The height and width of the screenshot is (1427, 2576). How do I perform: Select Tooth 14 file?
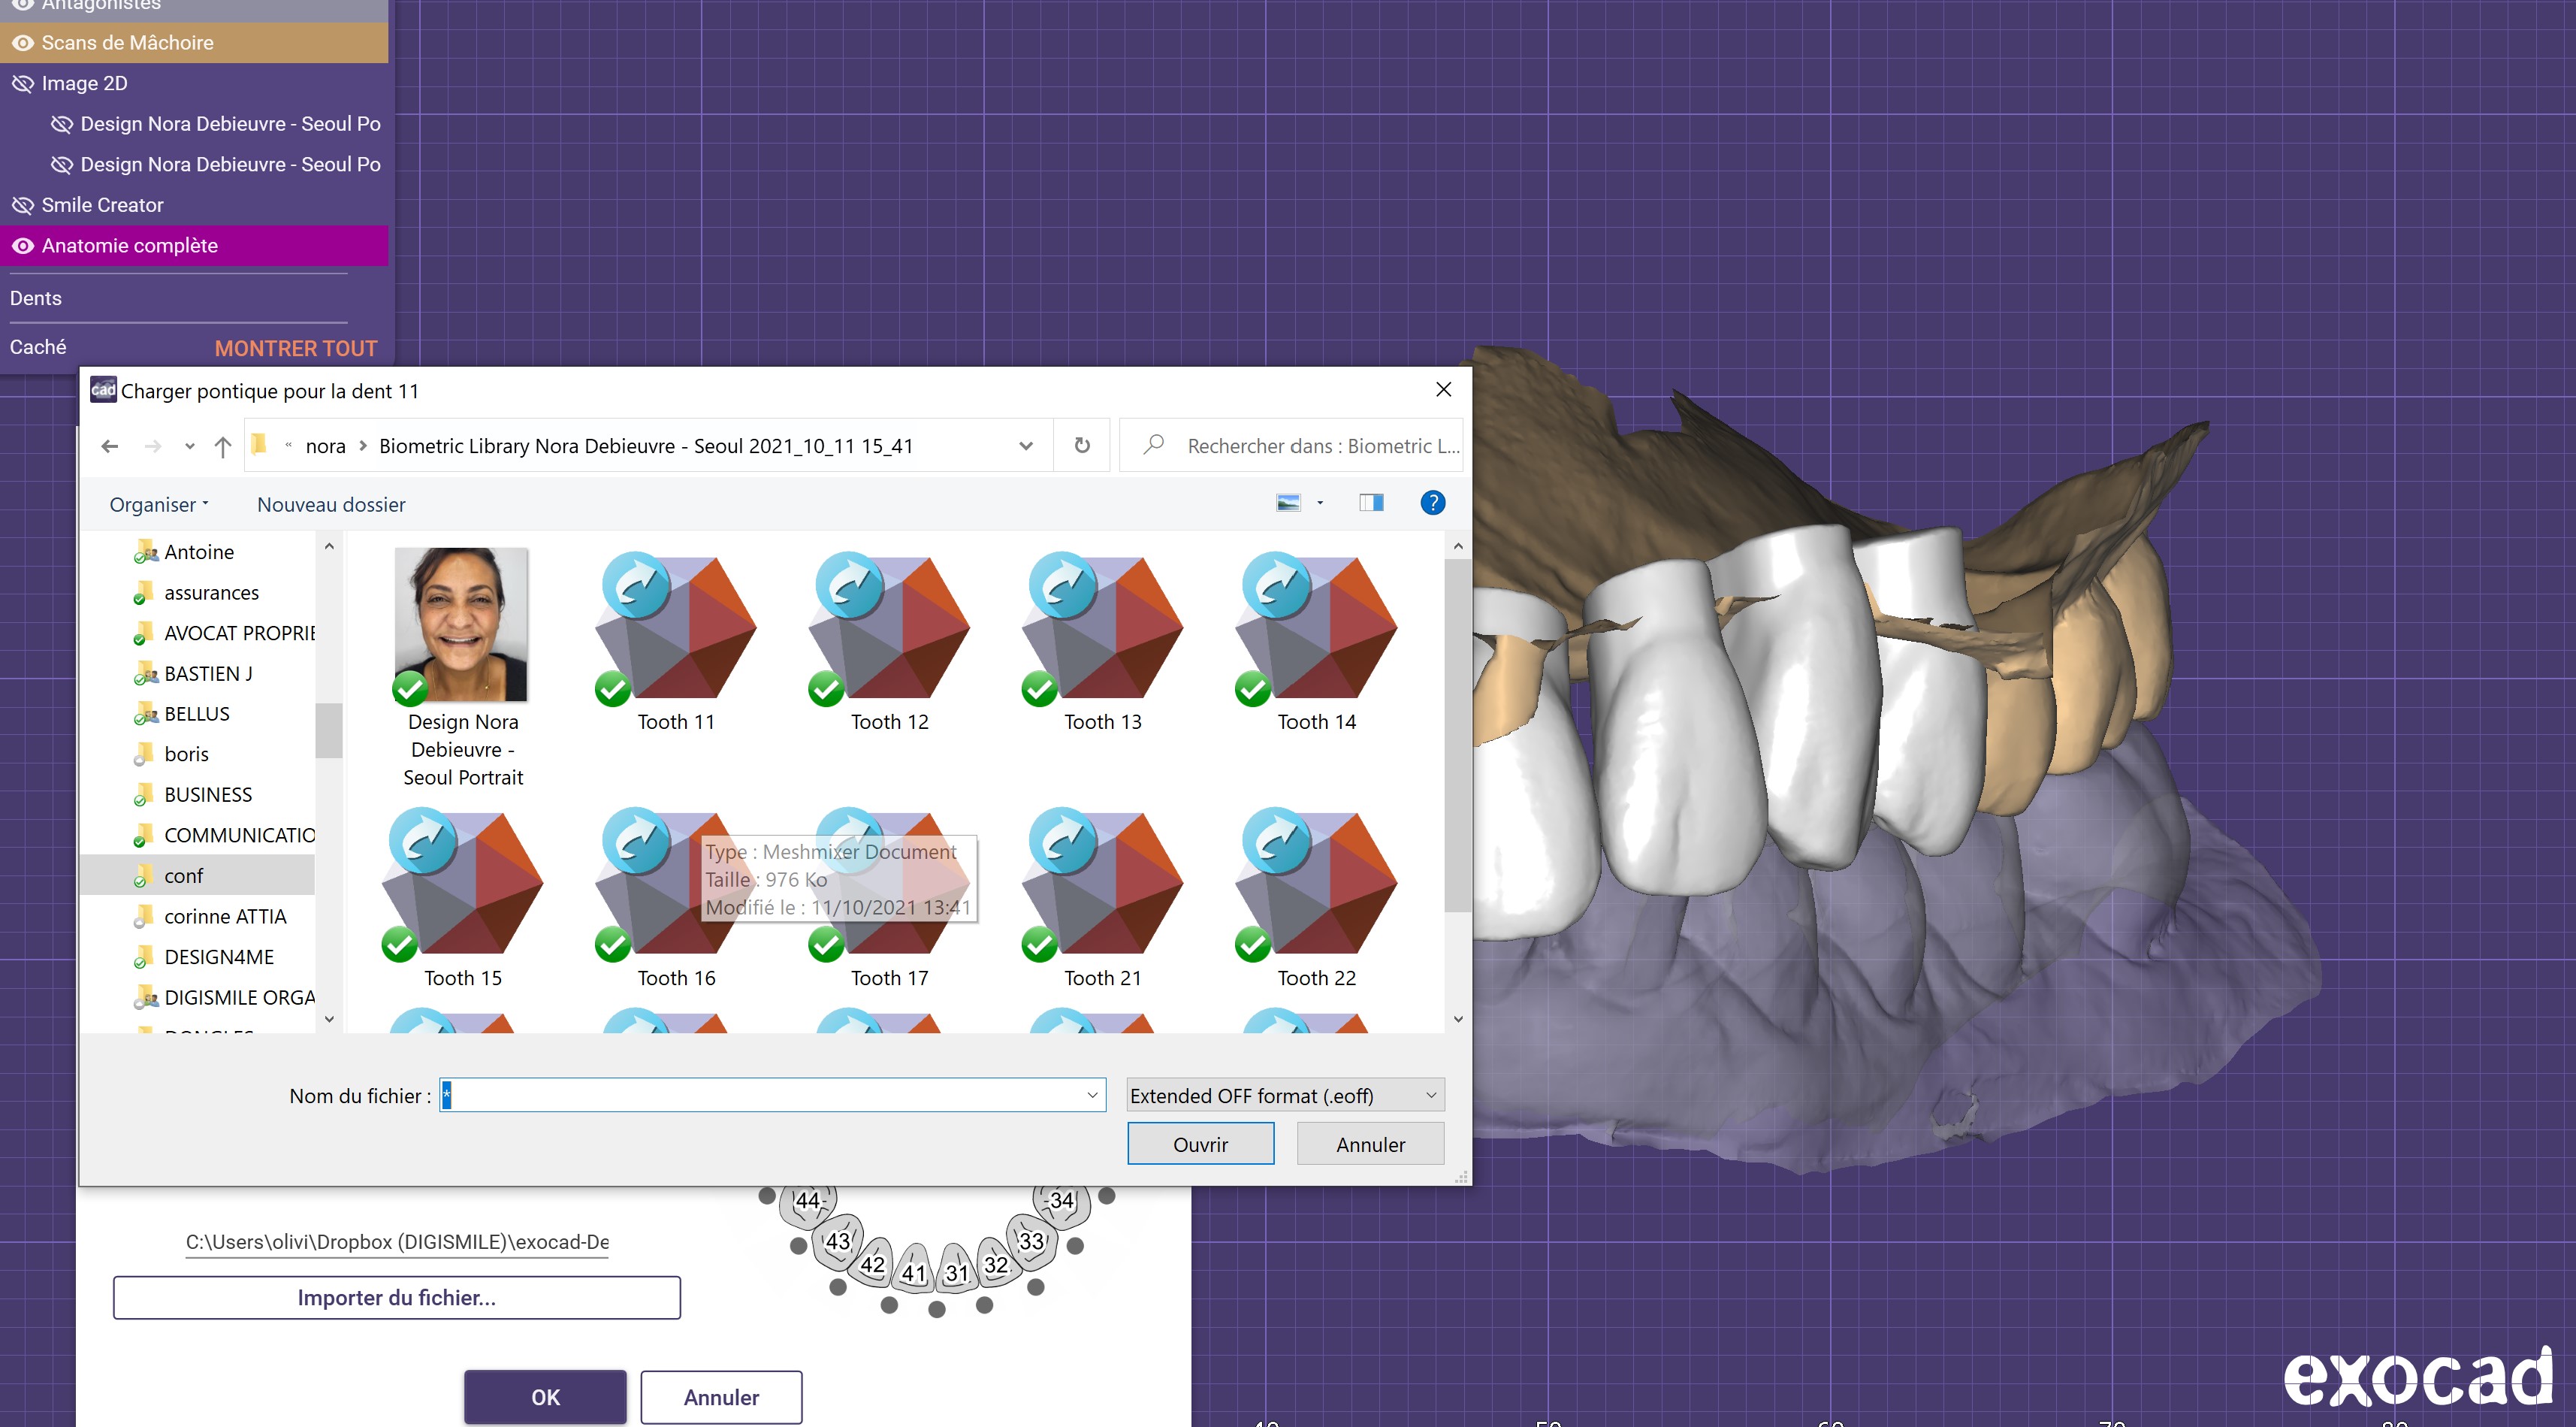pos(1316,642)
